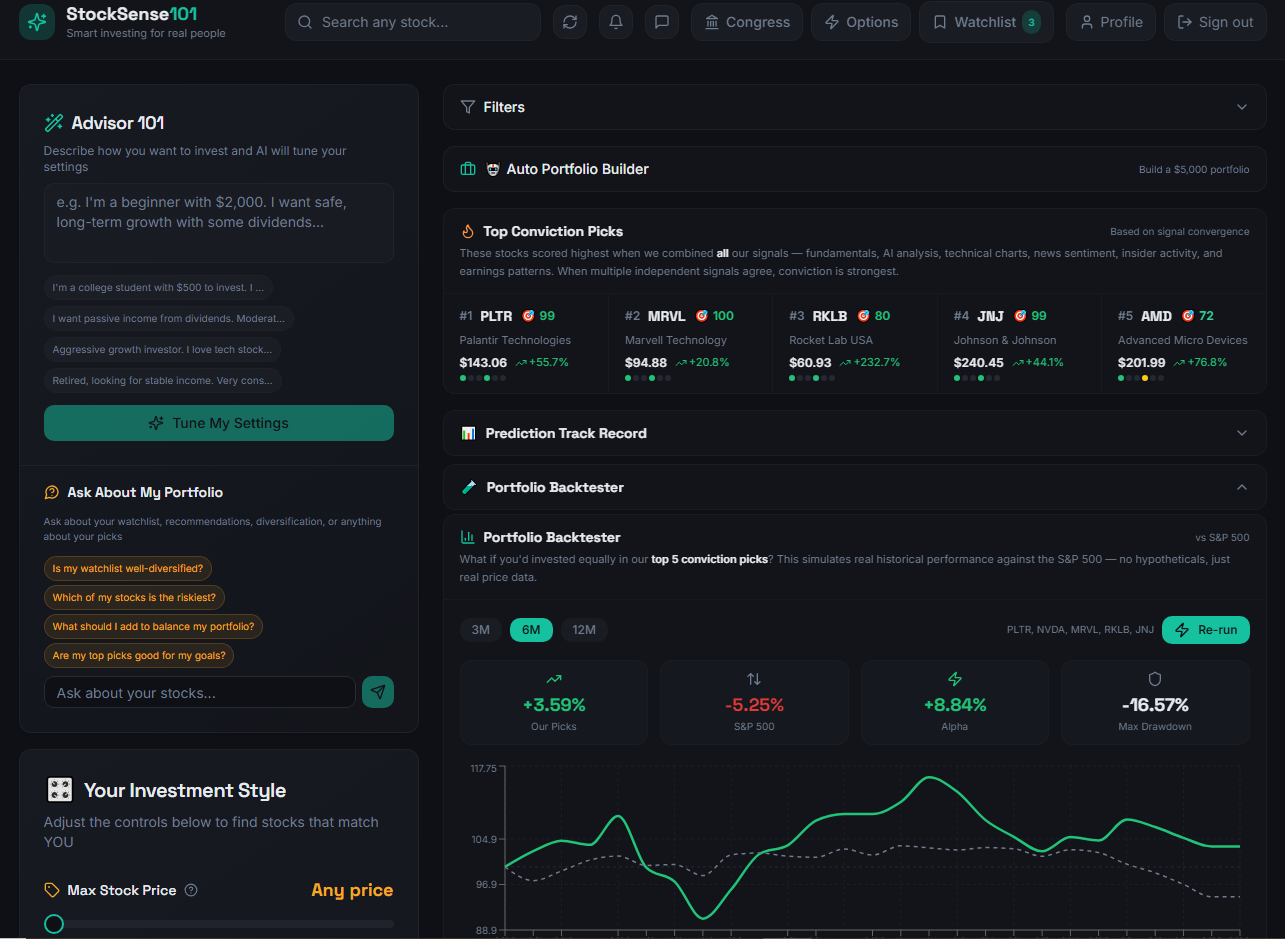Select the 3M backtest period
Viewport: 1285px width, 939px height.
tap(481, 630)
